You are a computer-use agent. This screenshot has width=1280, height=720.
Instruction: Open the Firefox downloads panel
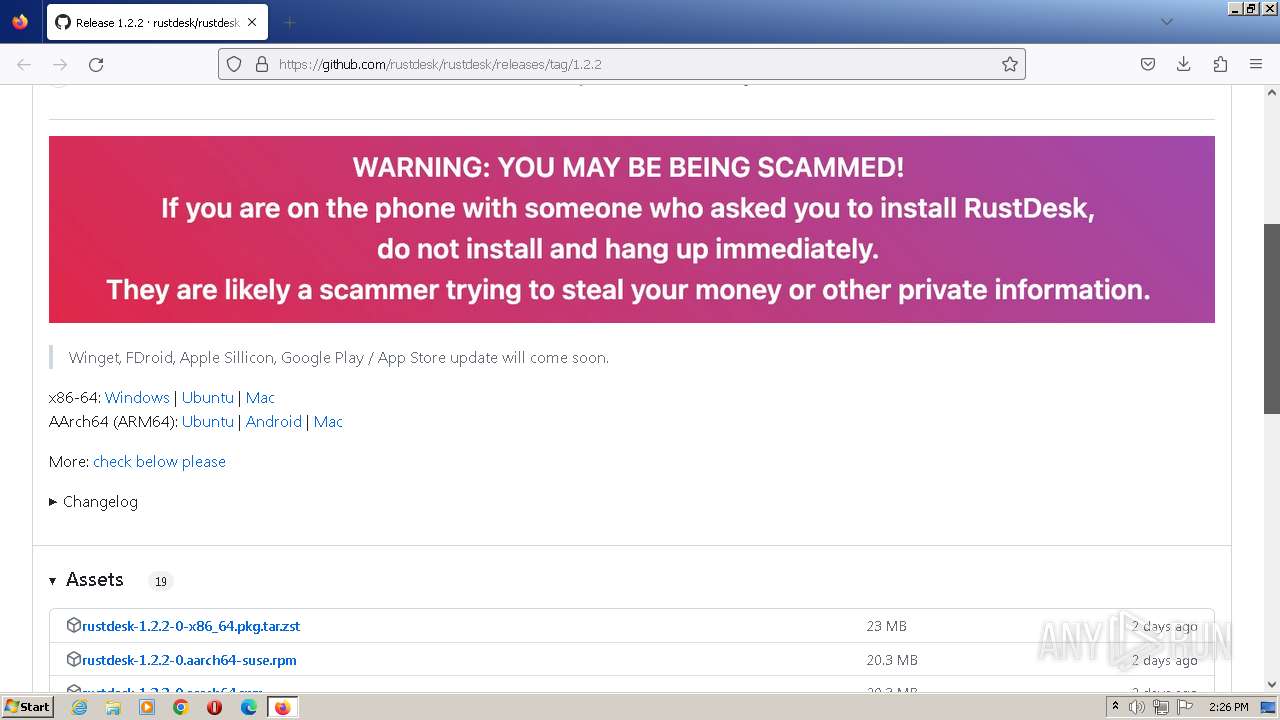click(x=1184, y=64)
